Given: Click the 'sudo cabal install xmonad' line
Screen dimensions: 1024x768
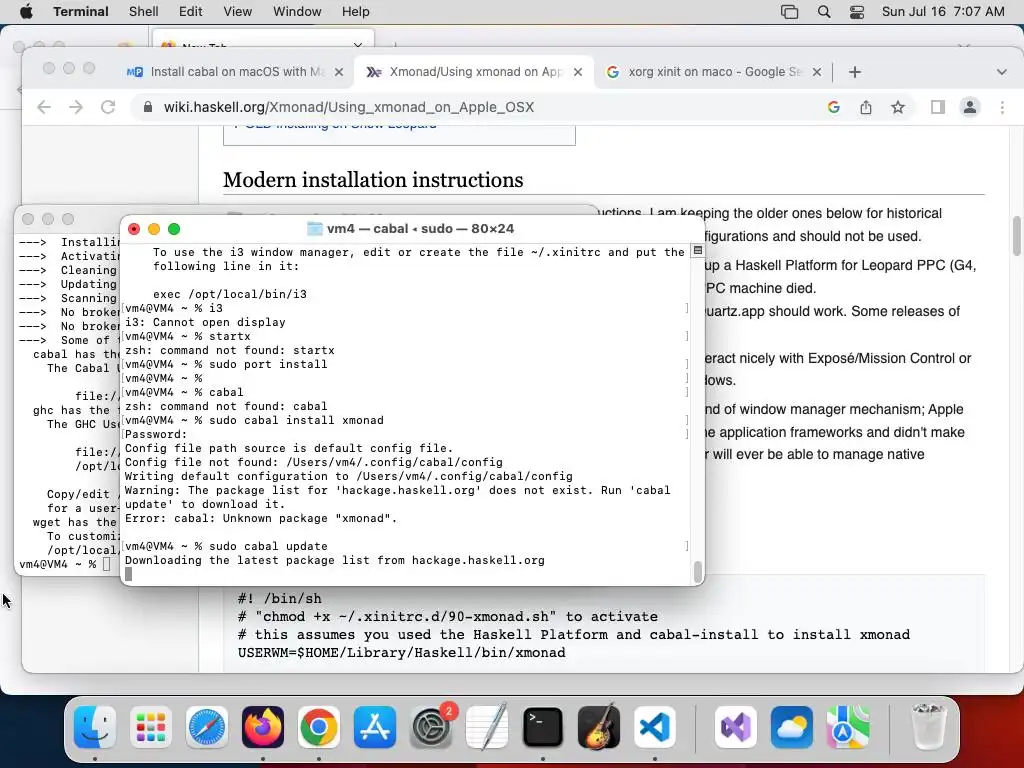Looking at the screenshot, I should 254,420.
